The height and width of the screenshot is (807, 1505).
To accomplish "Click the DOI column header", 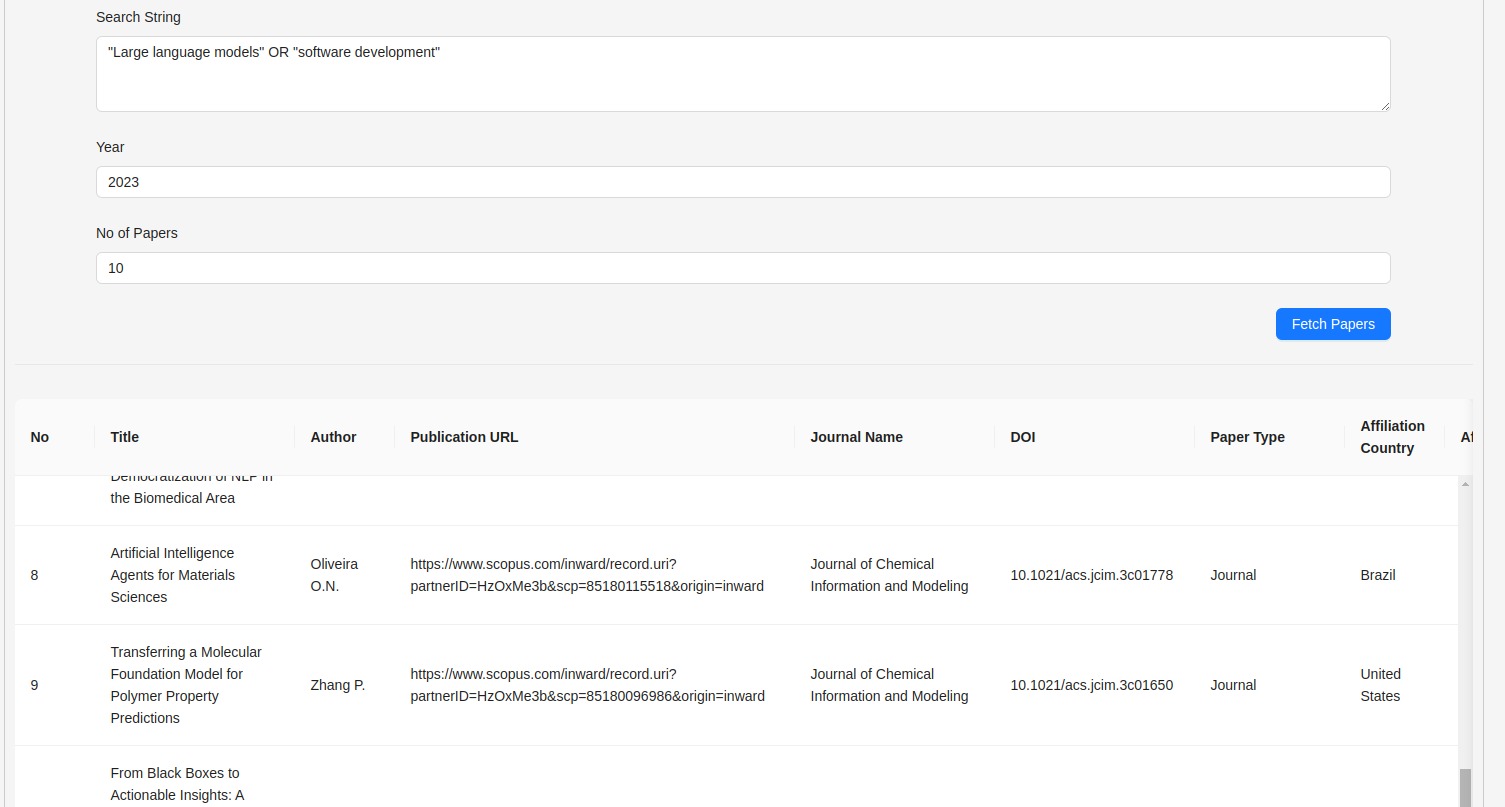I will pos(1022,437).
